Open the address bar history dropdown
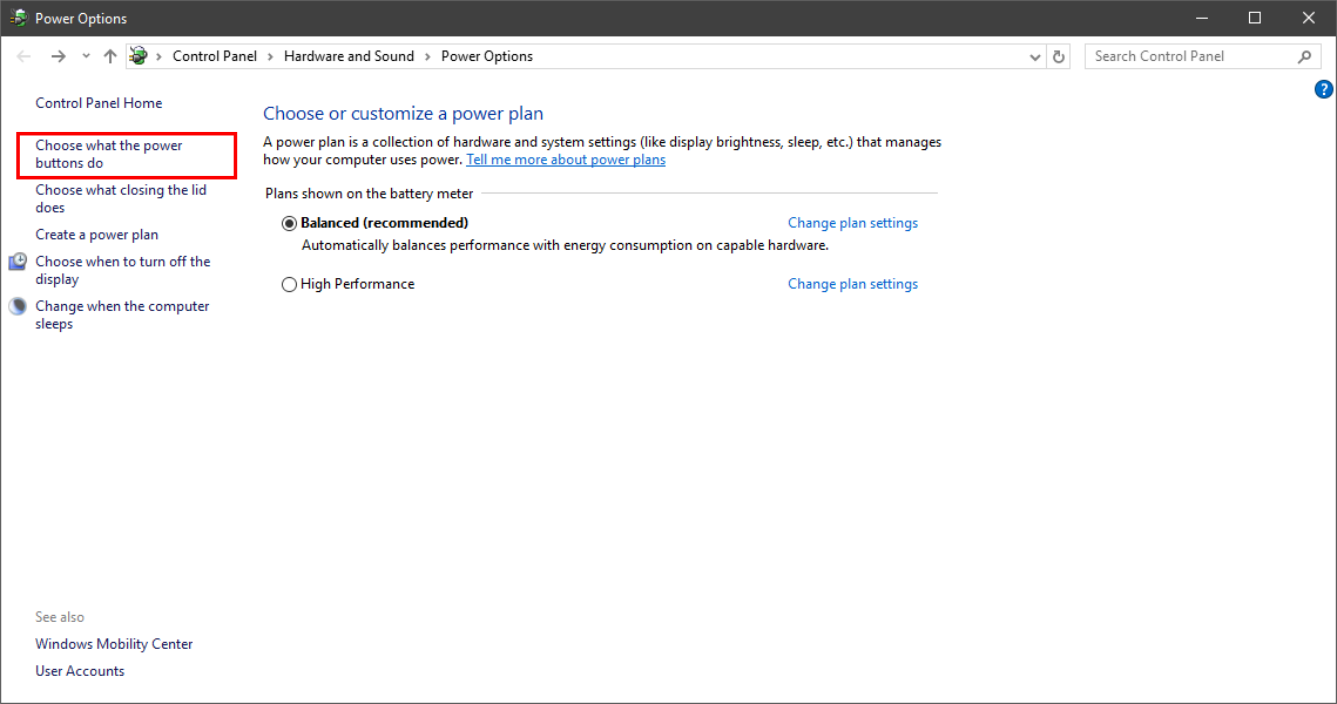 click(1035, 57)
